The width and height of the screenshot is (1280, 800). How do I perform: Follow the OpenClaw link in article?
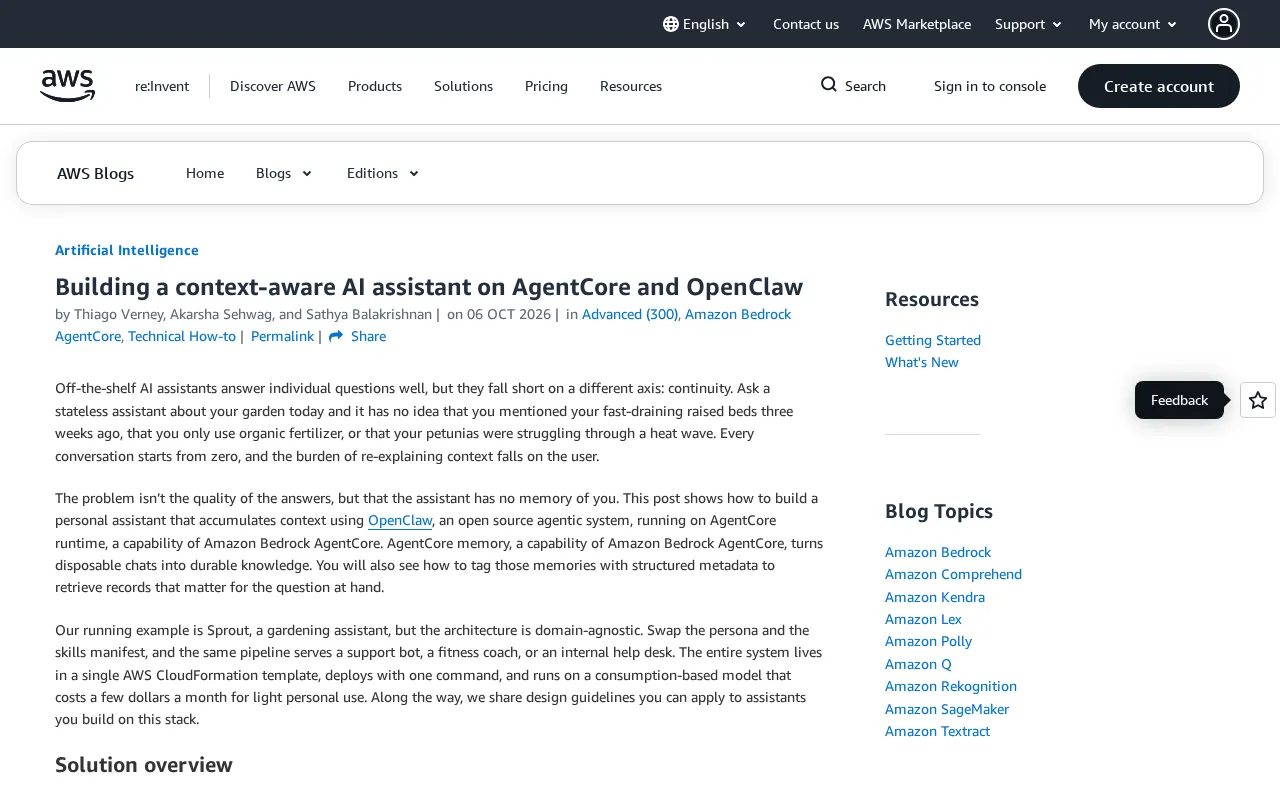[x=400, y=520]
